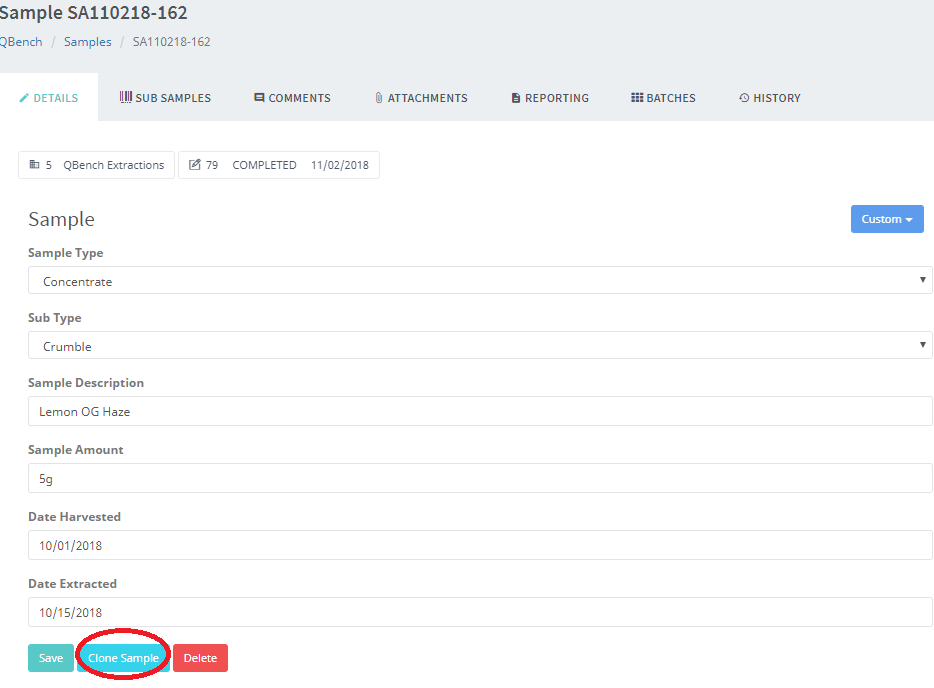Switch to the Comments tab
The width and height of the screenshot is (934, 688).
pos(292,98)
